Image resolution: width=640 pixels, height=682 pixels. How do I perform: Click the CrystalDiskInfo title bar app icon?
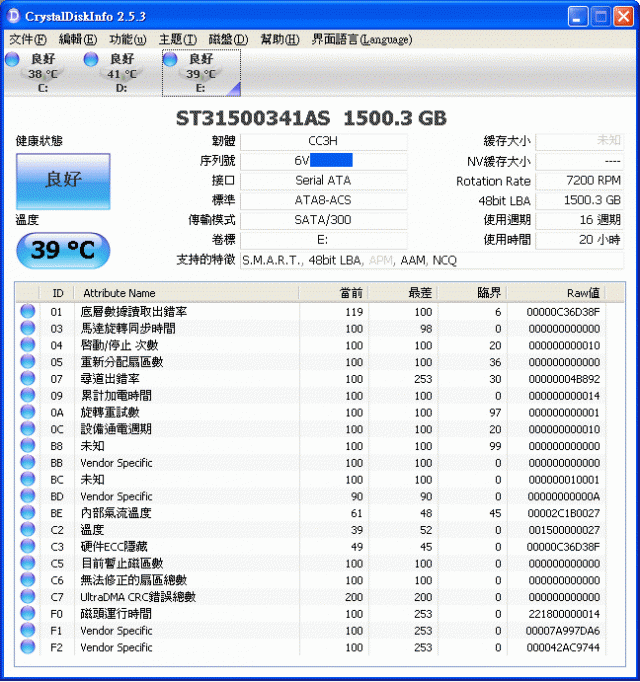click(x=14, y=16)
